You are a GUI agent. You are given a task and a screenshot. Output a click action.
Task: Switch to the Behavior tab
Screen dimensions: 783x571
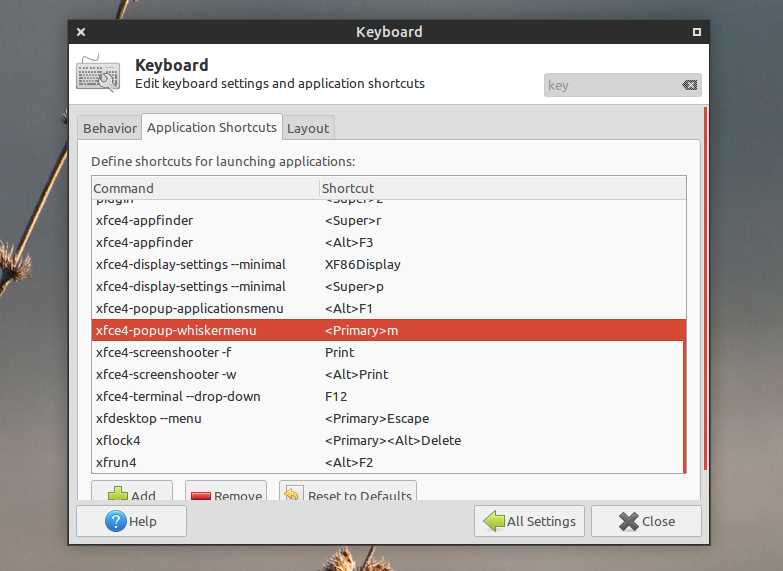(x=110, y=128)
